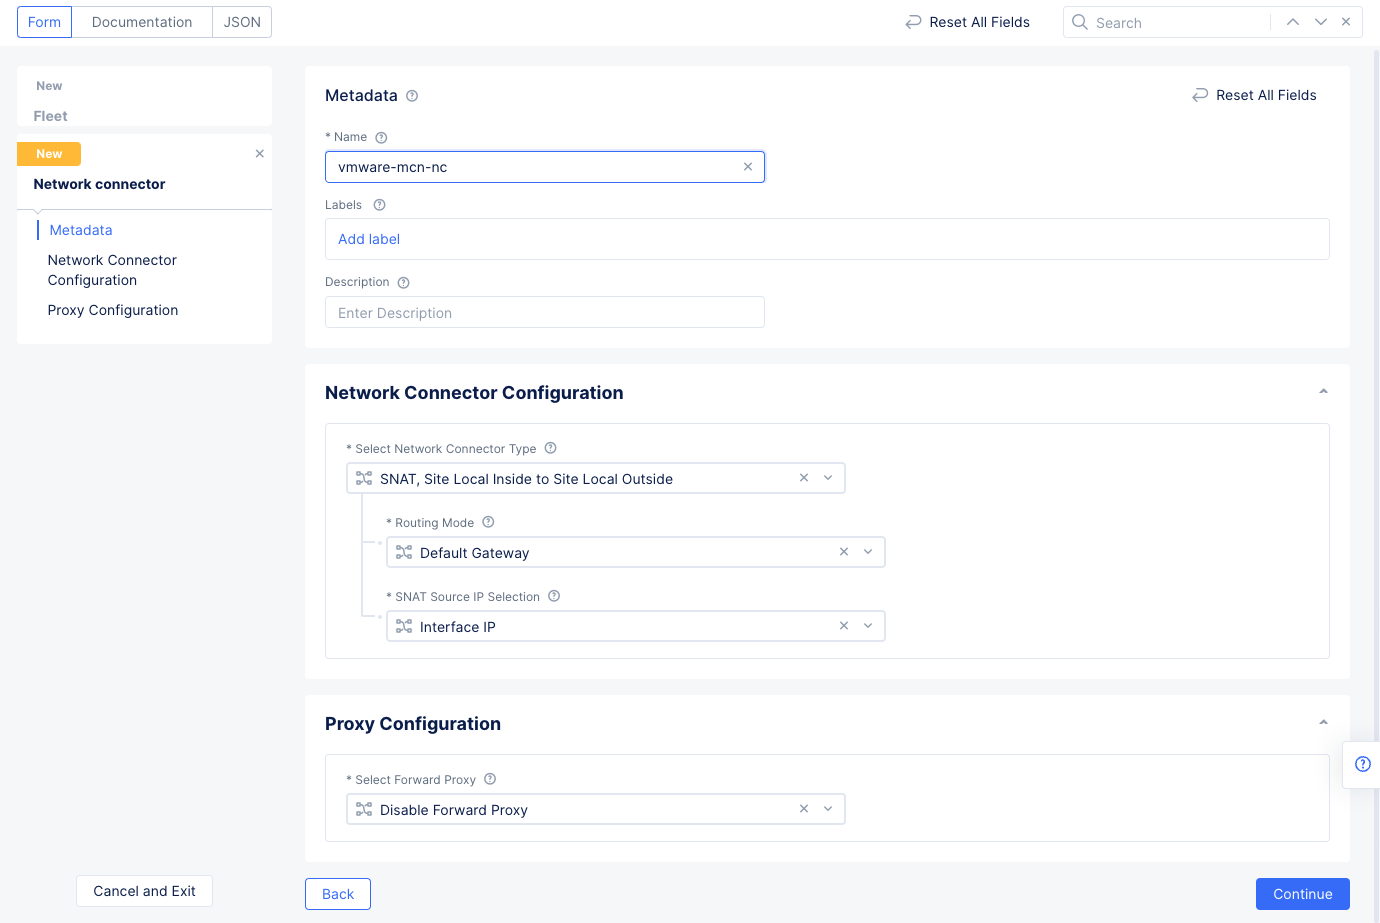Clear the Default Gateway routing mode selection

click(843, 552)
